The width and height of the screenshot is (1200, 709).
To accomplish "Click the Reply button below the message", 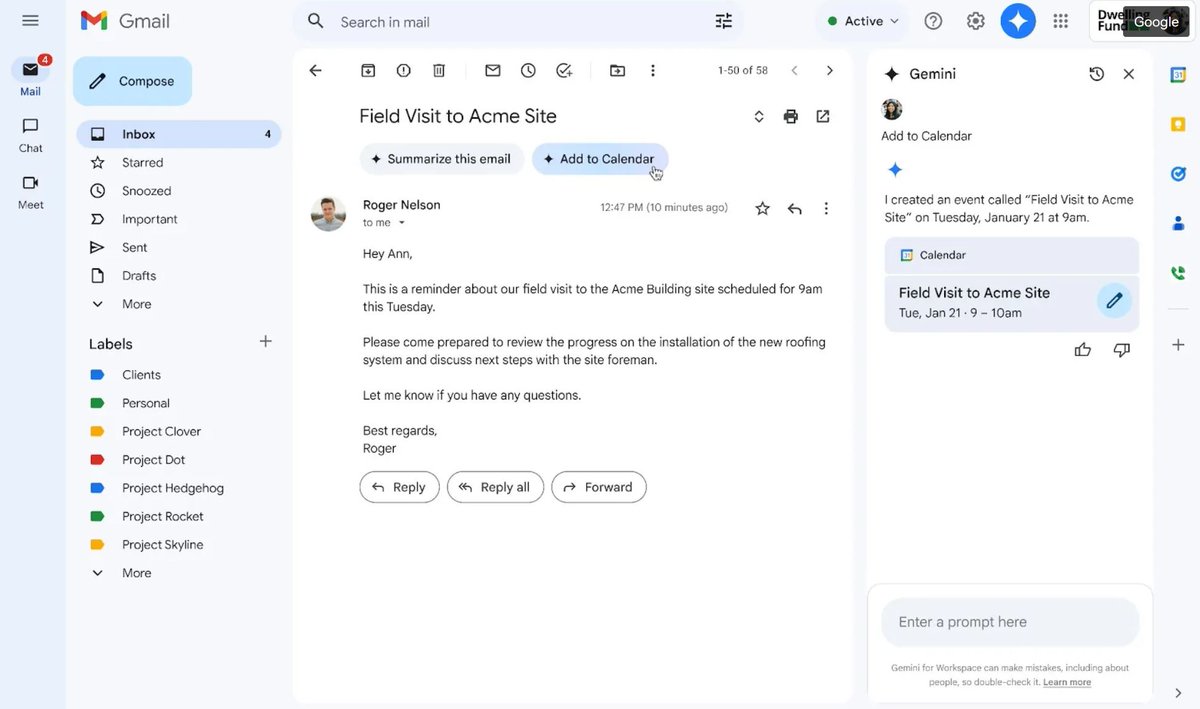I will [x=399, y=487].
